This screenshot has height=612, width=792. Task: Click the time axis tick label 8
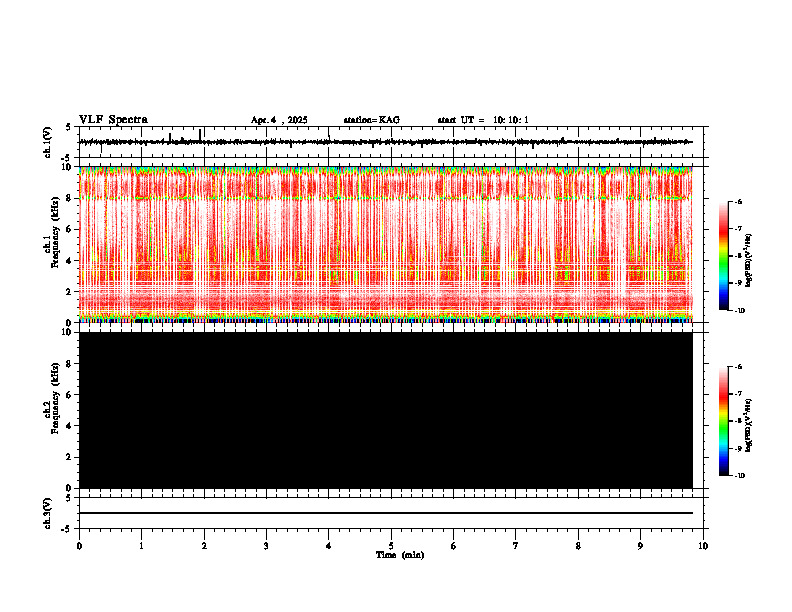[x=578, y=546]
